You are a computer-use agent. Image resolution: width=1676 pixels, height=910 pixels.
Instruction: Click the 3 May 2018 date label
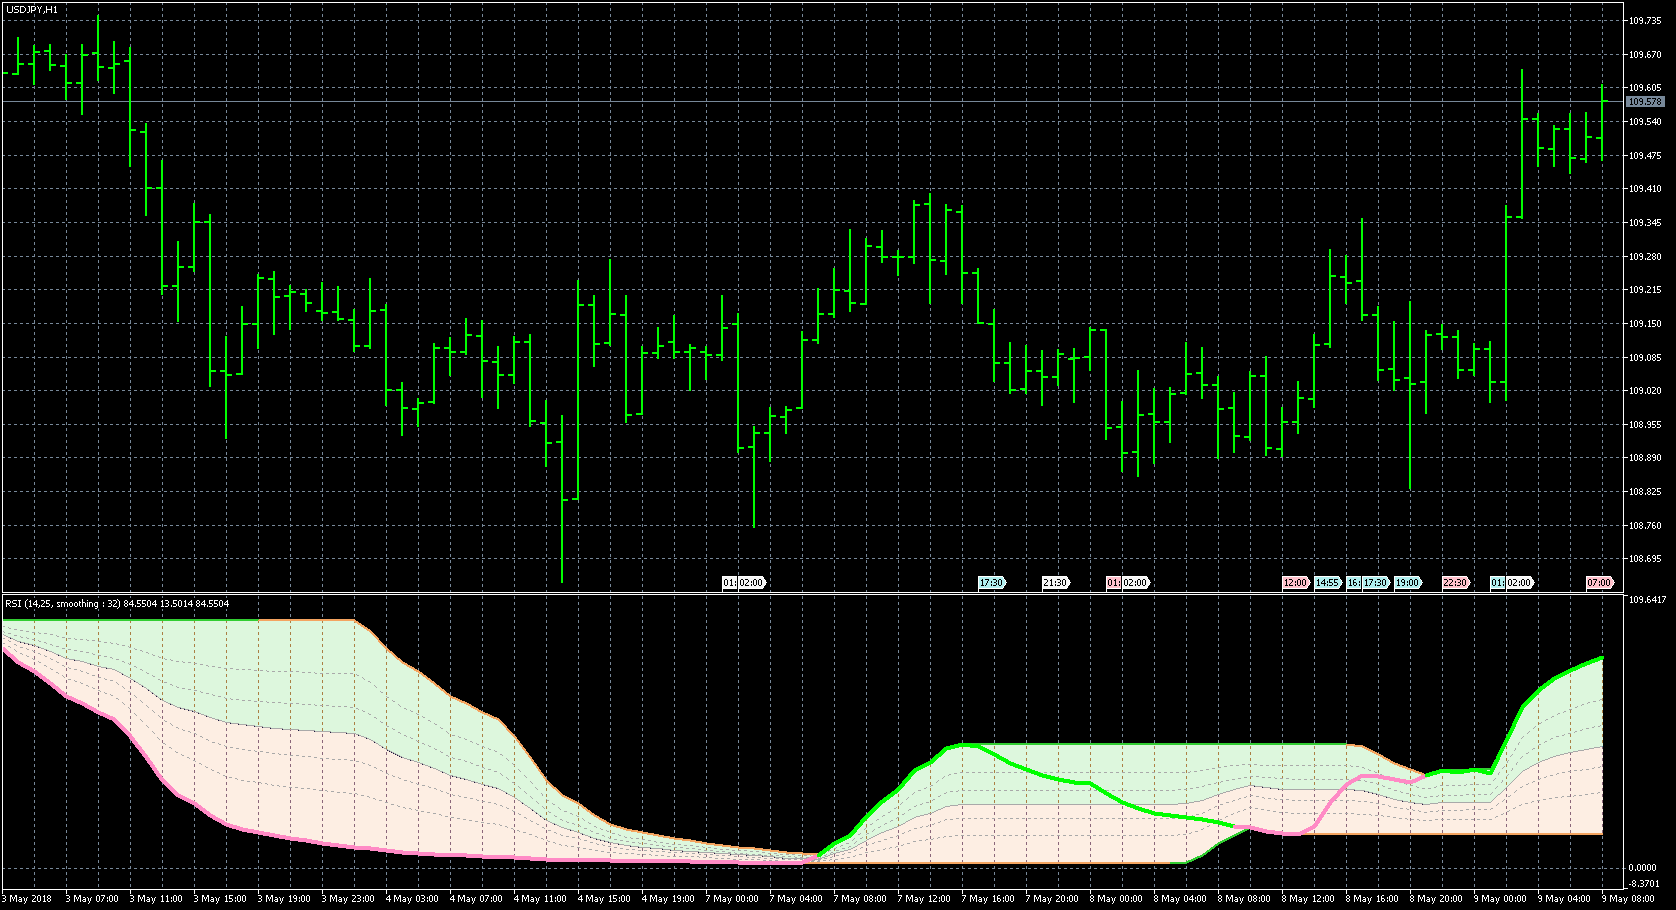pyautogui.click(x=30, y=899)
